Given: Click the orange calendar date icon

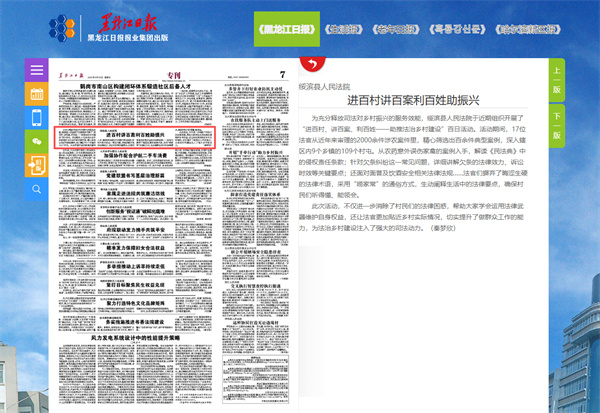Looking at the screenshot, I should [37, 94].
